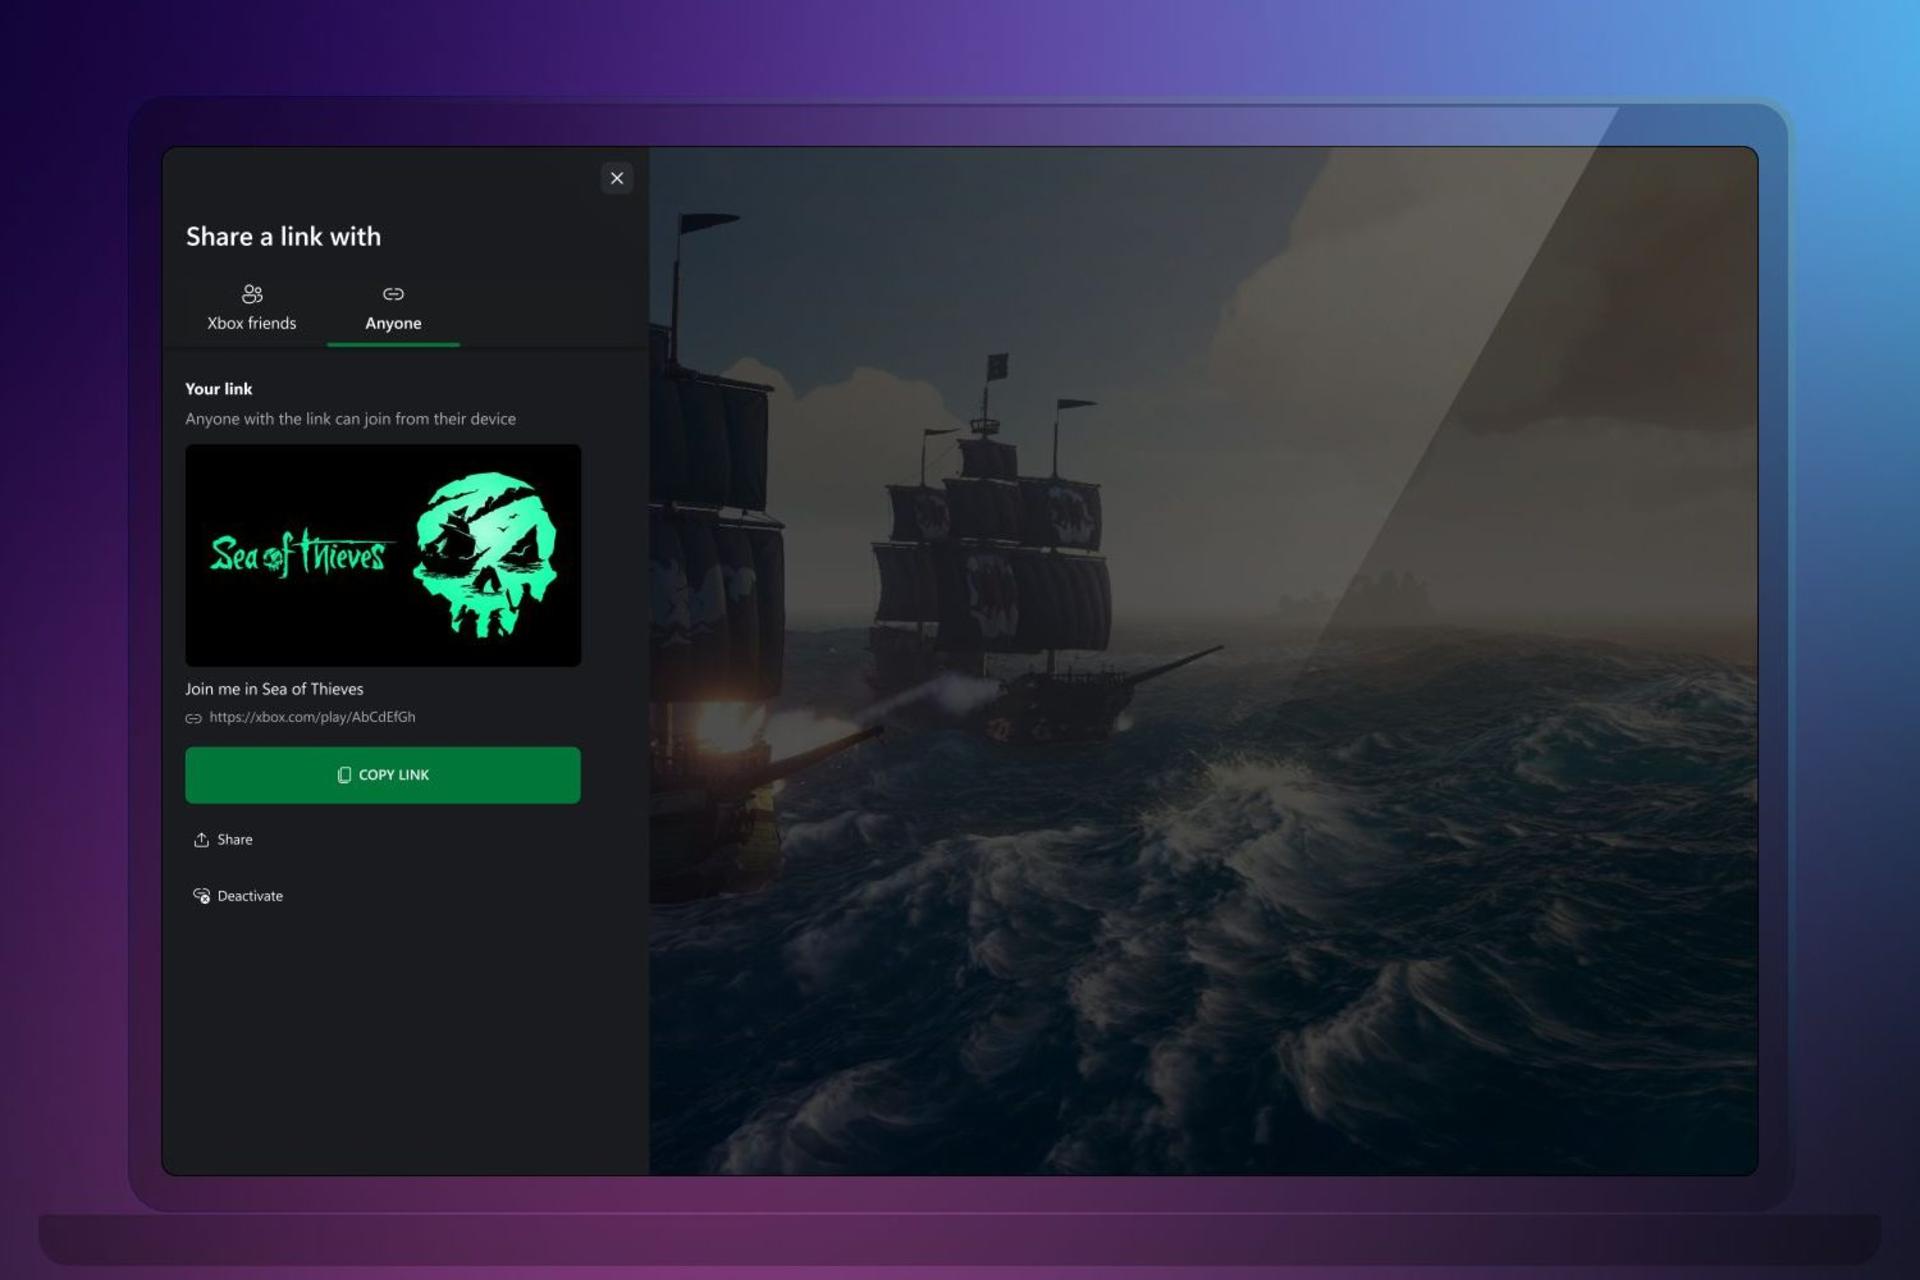Close the Share a link panel
The width and height of the screenshot is (1920, 1280).
coord(617,178)
